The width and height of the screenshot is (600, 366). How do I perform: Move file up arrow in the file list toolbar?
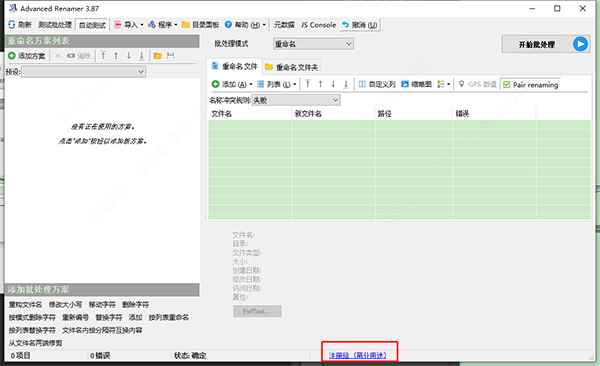point(320,84)
